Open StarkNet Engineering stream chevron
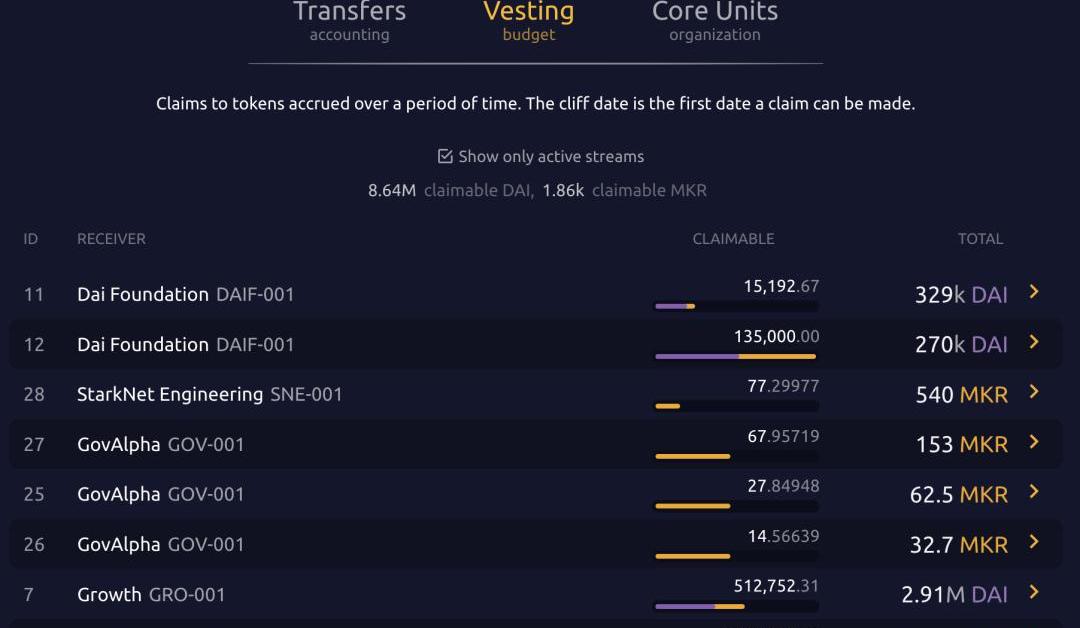Viewport: 1080px width, 628px height. [x=1033, y=392]
